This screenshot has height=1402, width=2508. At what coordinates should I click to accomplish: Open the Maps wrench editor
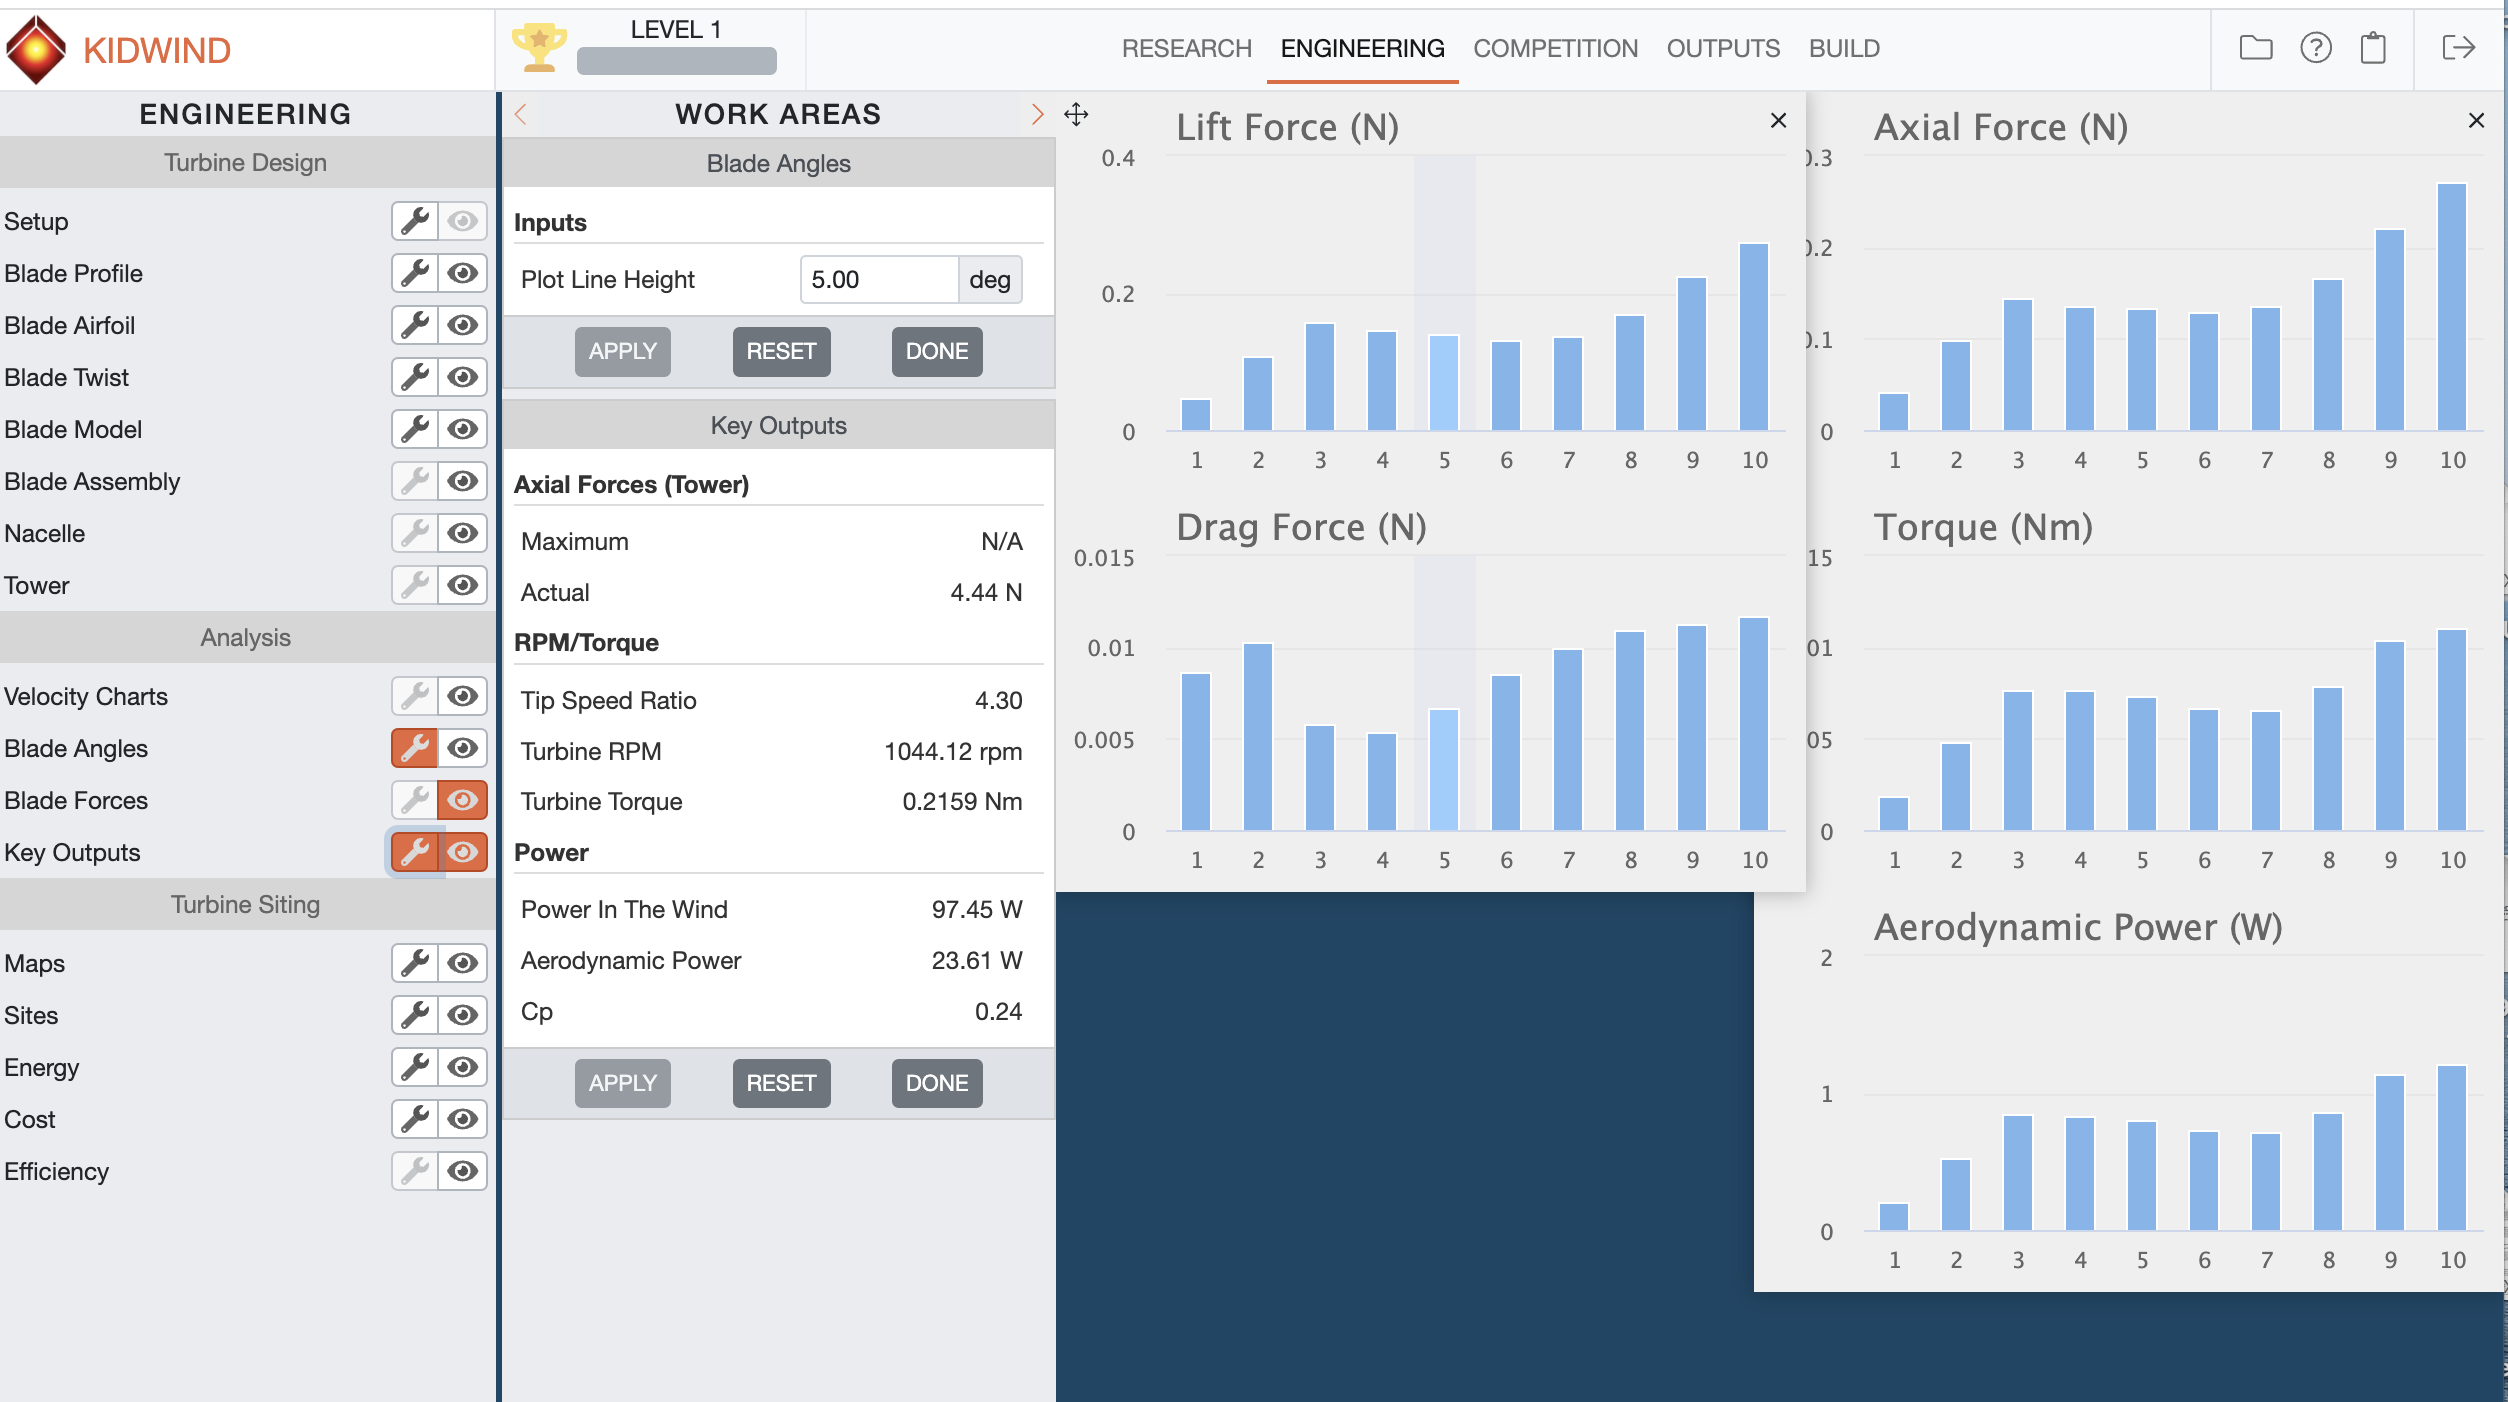415,963
